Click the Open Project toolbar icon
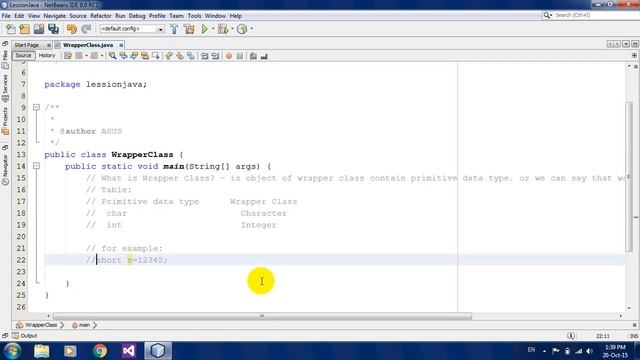This screenshot has width=640, height=360. [x=39, y=29]
